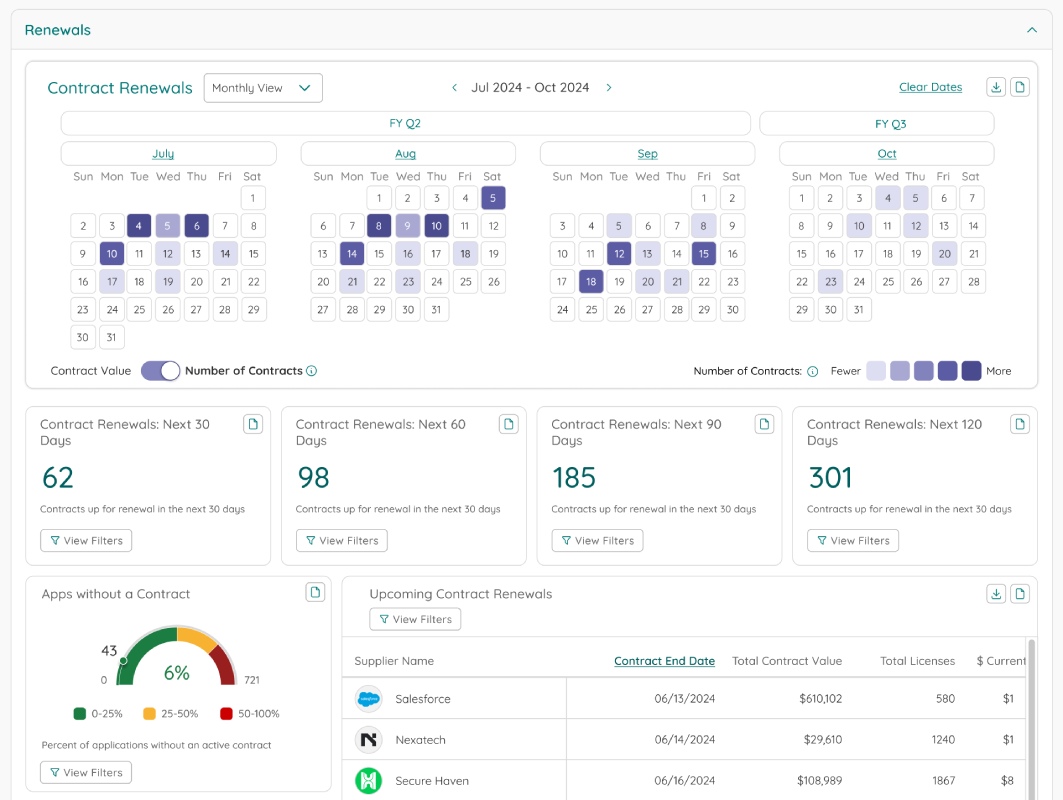The height and width of the screenshot is (800, 1063).
Task: Select the Oct month header
Action: pyautogui.click(x=887, y=154)
